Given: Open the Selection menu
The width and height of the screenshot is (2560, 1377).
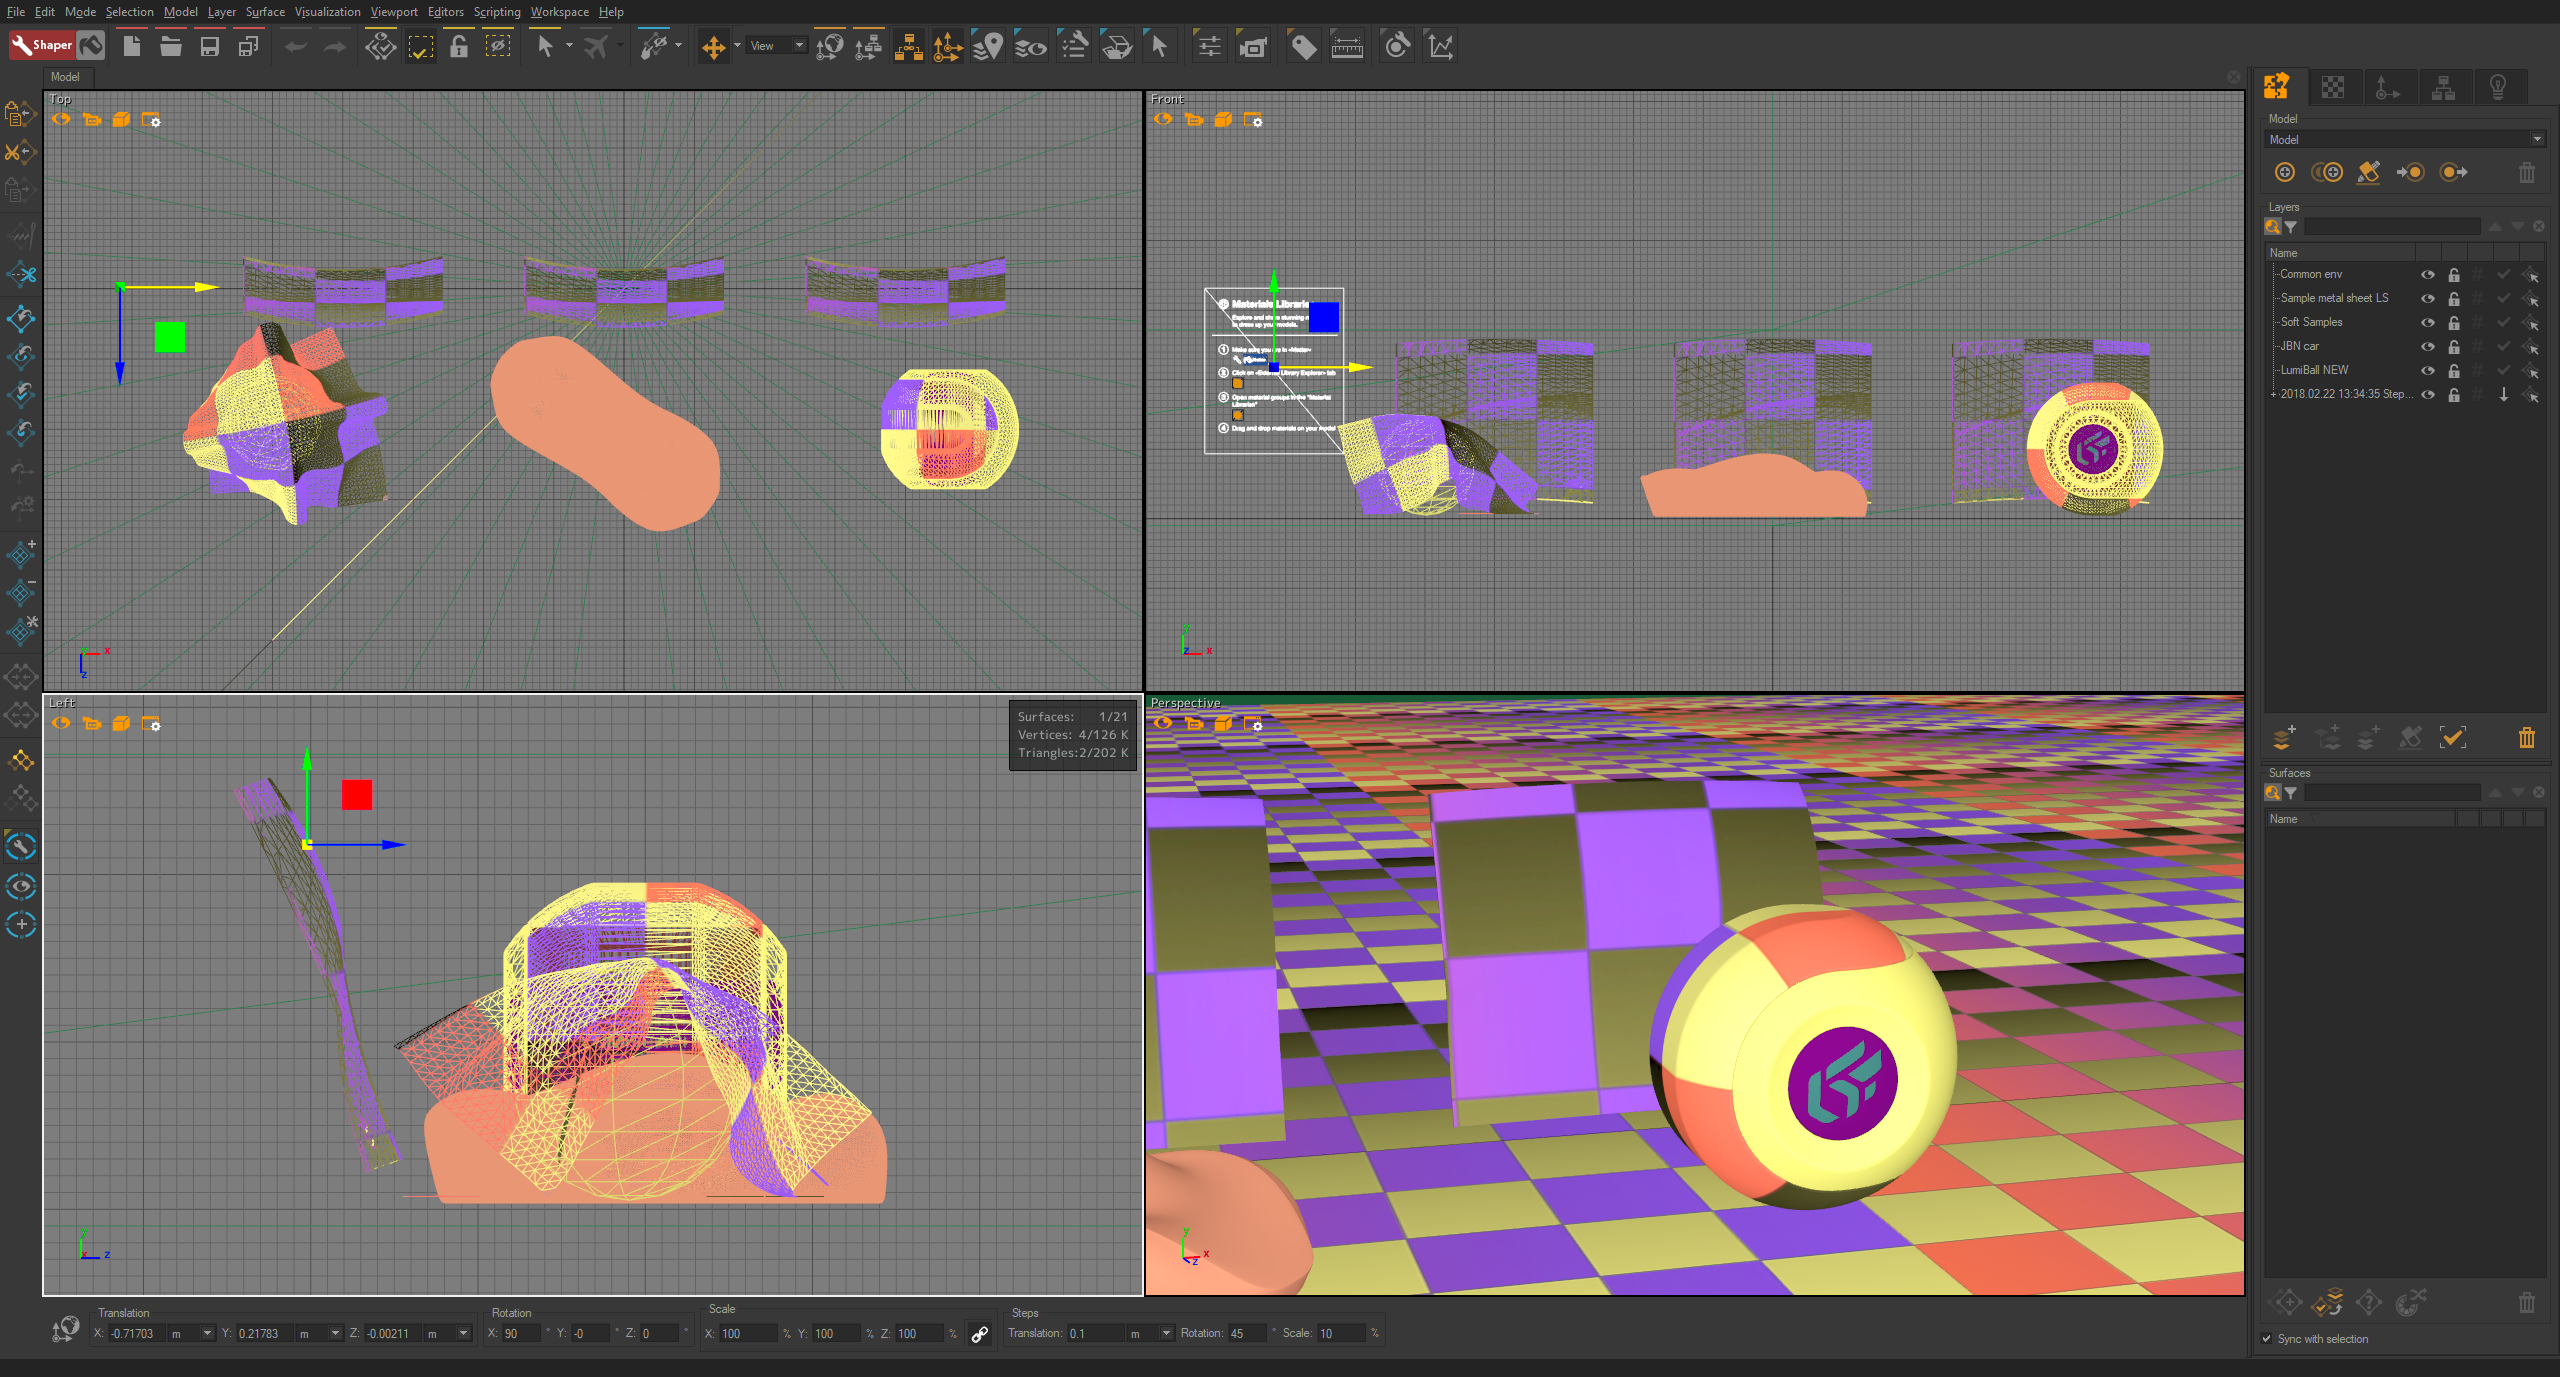Looking at the screenshot, I should 129,12.
